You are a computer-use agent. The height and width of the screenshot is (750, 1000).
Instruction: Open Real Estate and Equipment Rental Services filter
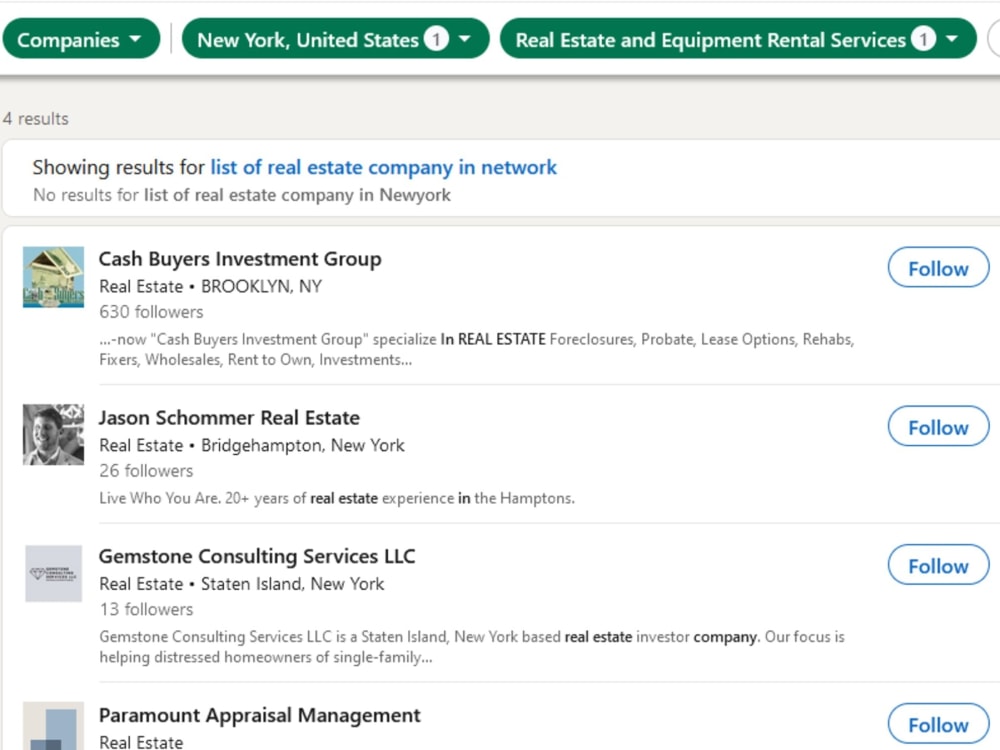click(x=738, y=40)
